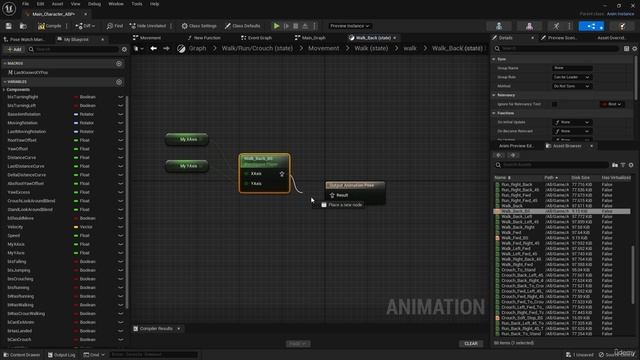Toggle visibility for Speed variable

click(x=120, y=236)
